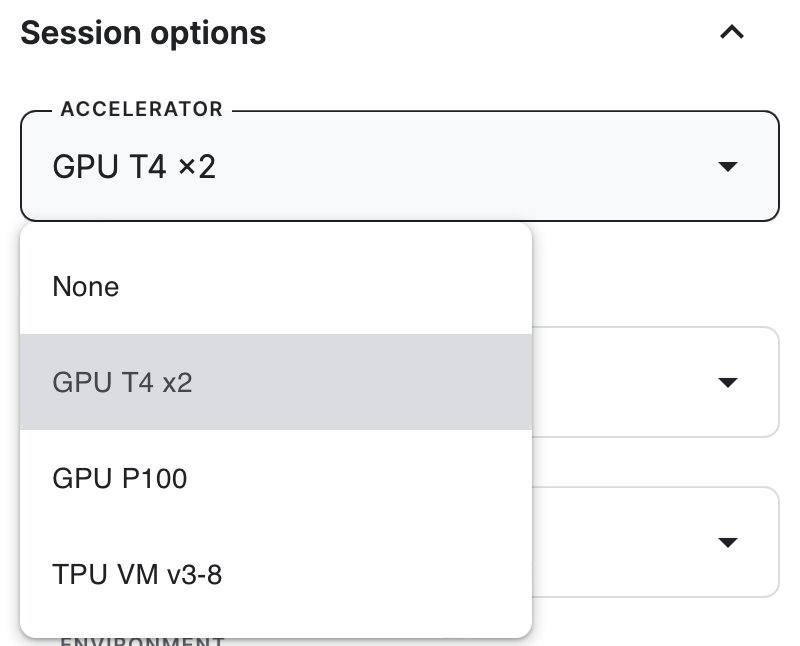Click the Accelerator combo box field
The width and height of the screenshot is (800, 646).
pos(400,166)
